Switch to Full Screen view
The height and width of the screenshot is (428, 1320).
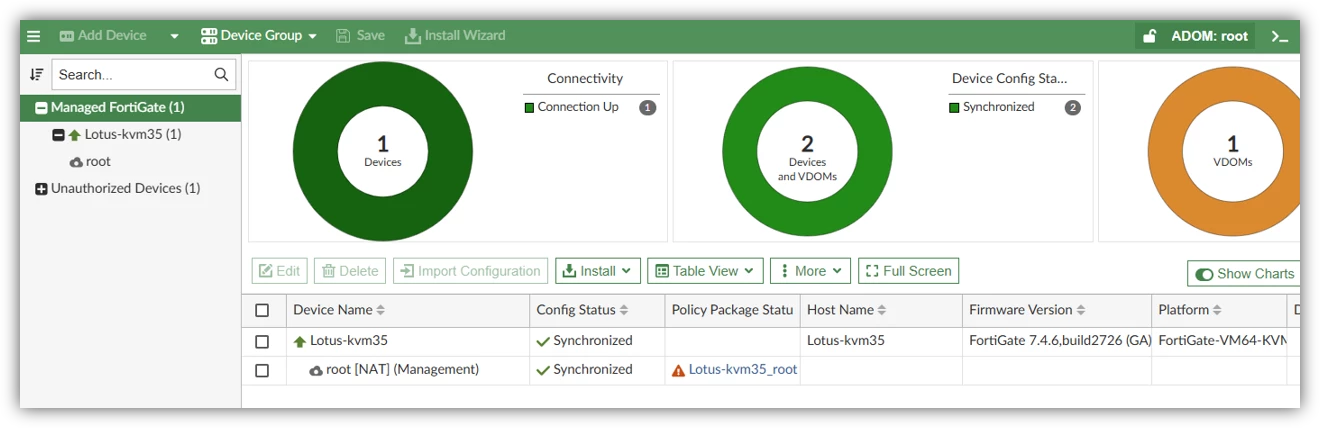click(908, 271)
